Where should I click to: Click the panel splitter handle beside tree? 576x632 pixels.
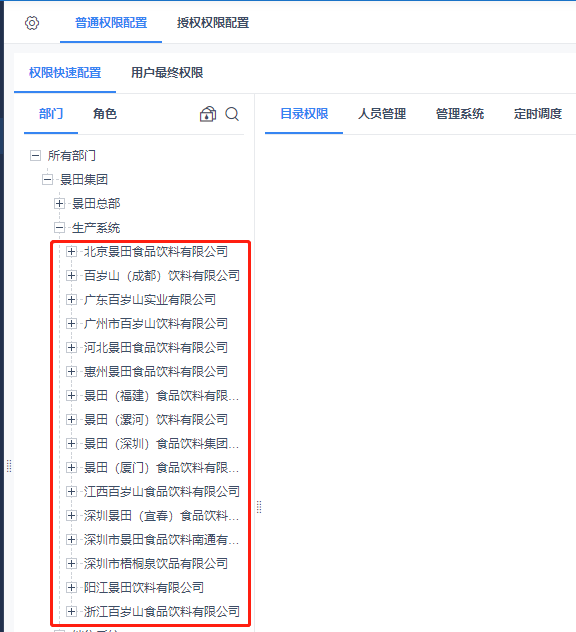pos(259,507)
